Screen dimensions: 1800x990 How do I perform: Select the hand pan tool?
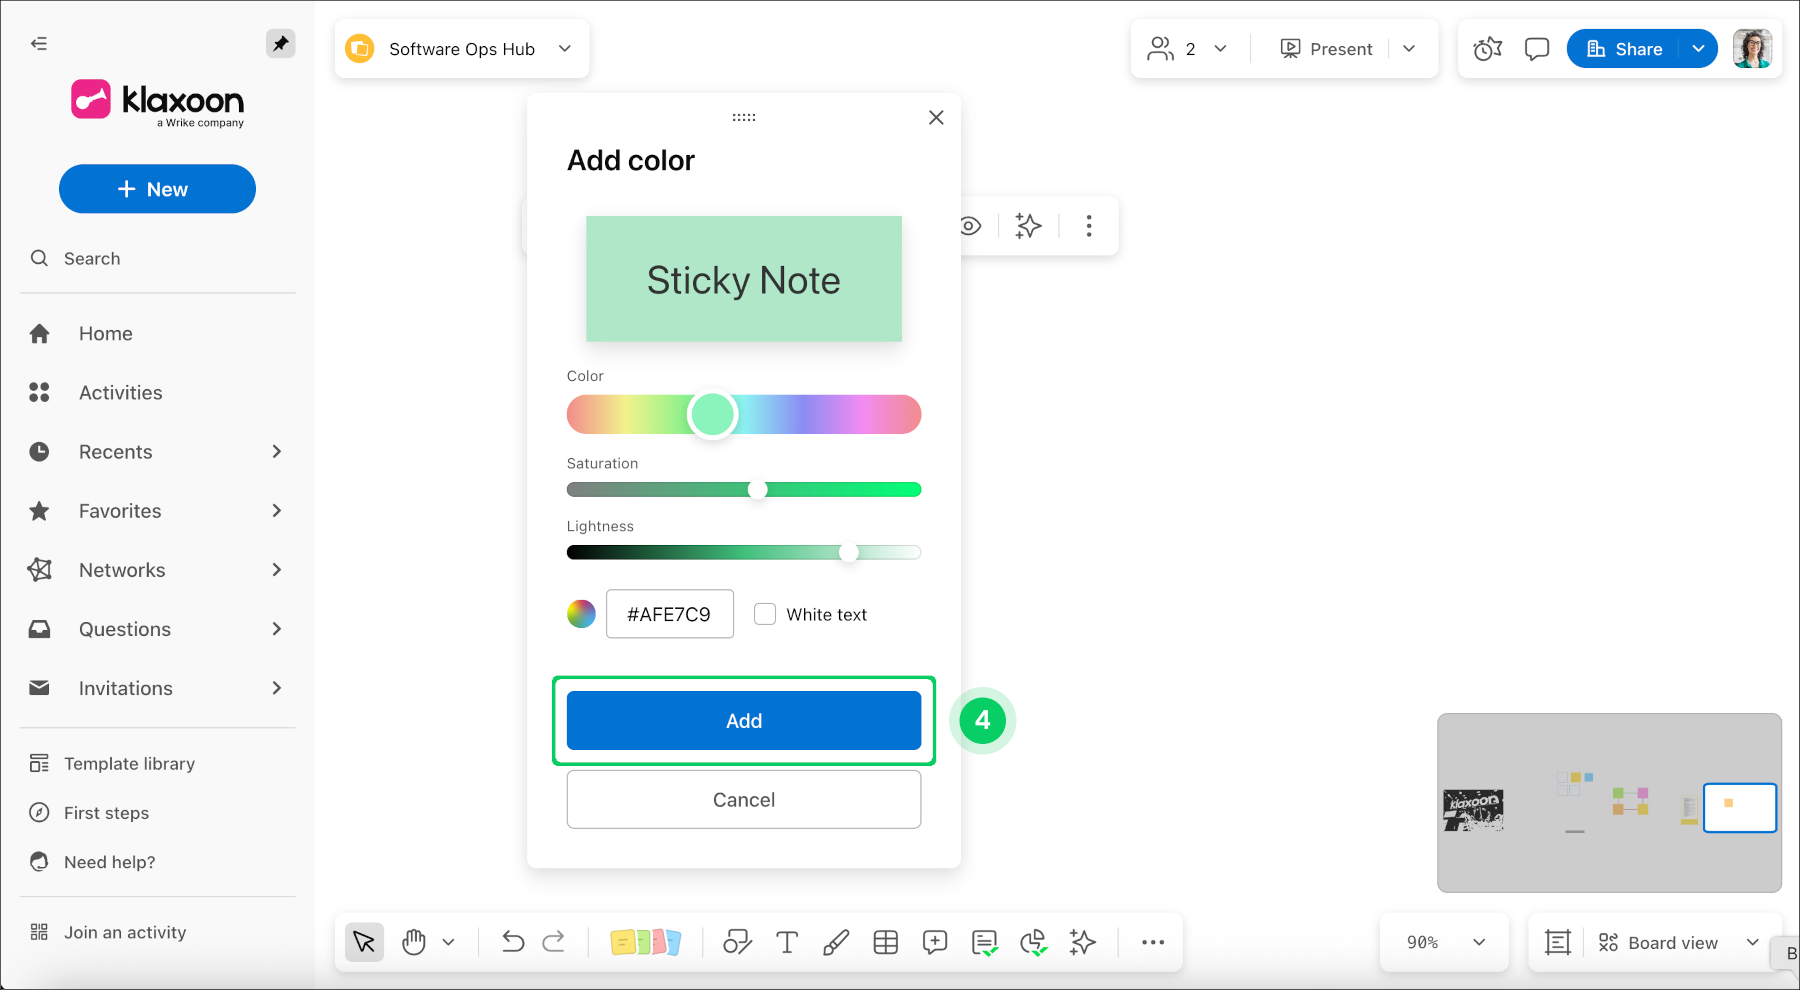pos(413,941)
